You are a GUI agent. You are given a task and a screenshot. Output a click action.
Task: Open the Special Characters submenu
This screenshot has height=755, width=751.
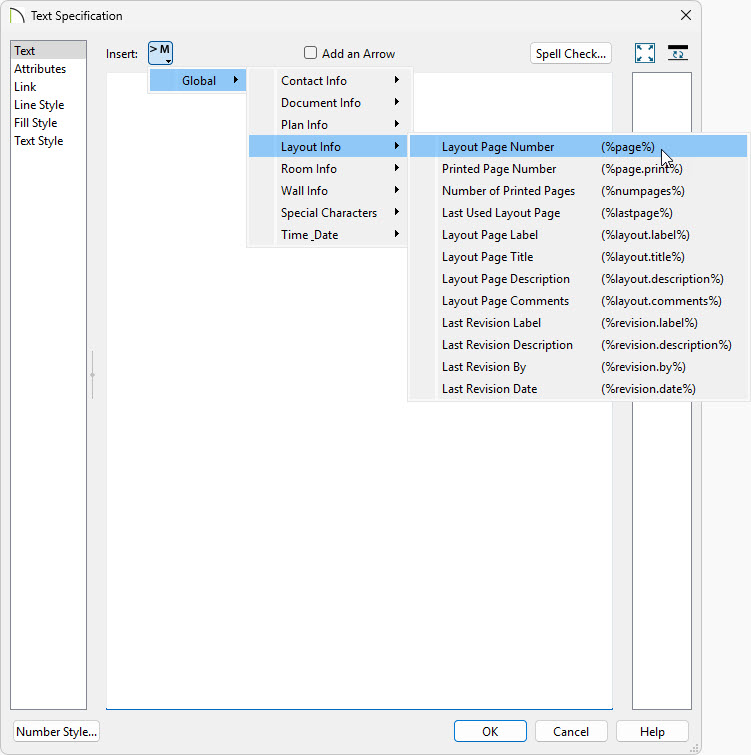(328, 213)
